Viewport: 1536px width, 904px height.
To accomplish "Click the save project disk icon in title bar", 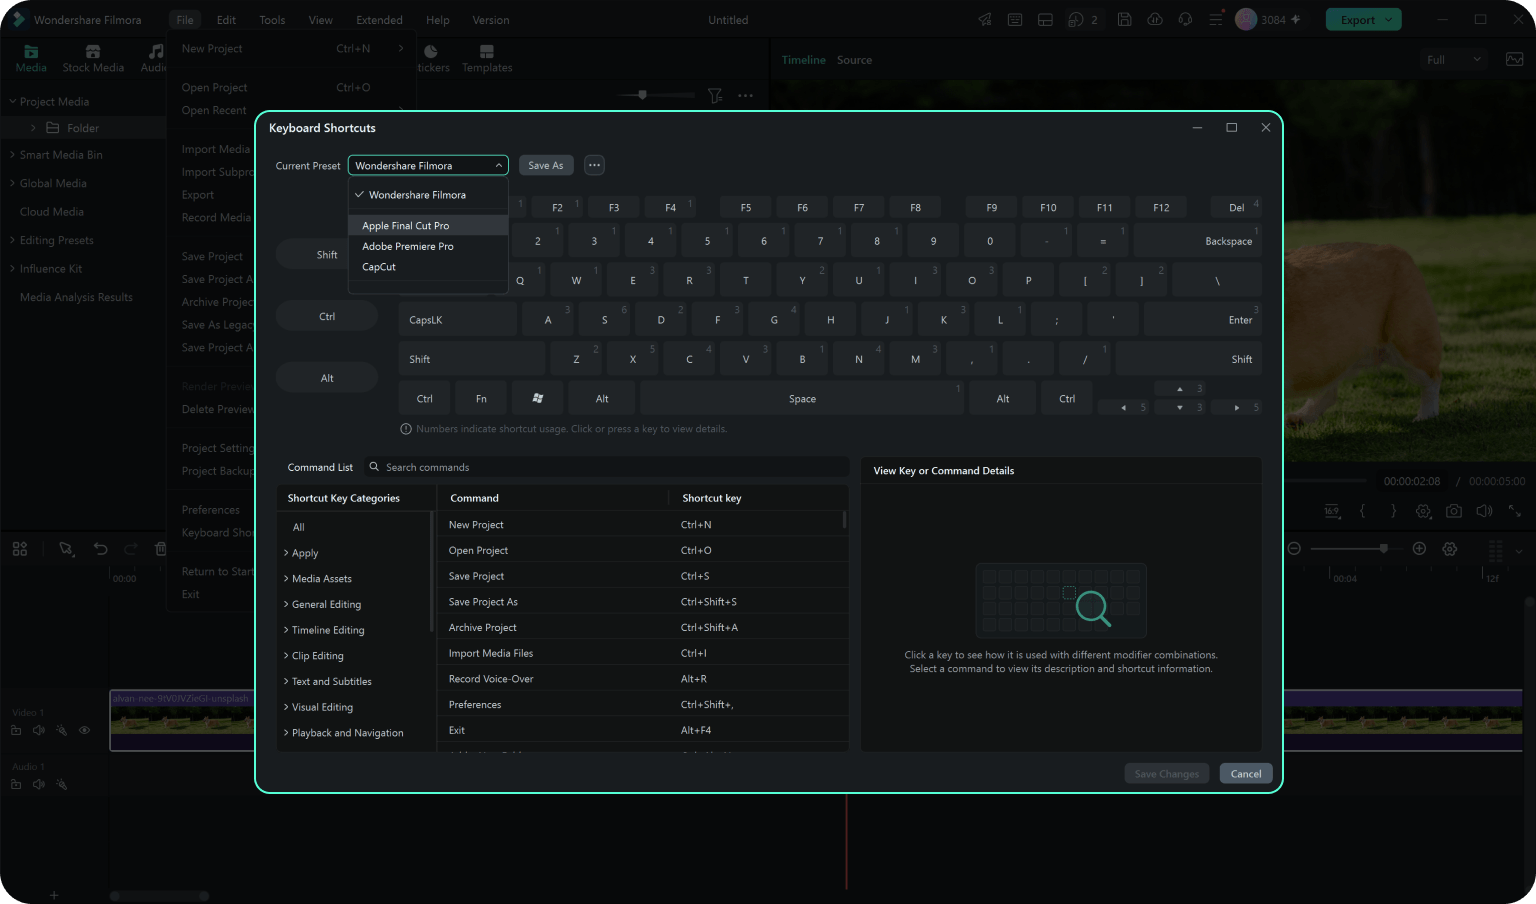I will pos(1125,20).
